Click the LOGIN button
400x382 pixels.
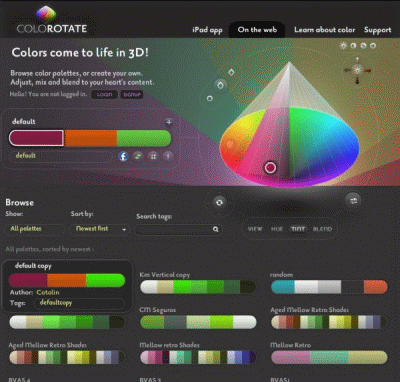pyautogui.click(x=104, y=94)
